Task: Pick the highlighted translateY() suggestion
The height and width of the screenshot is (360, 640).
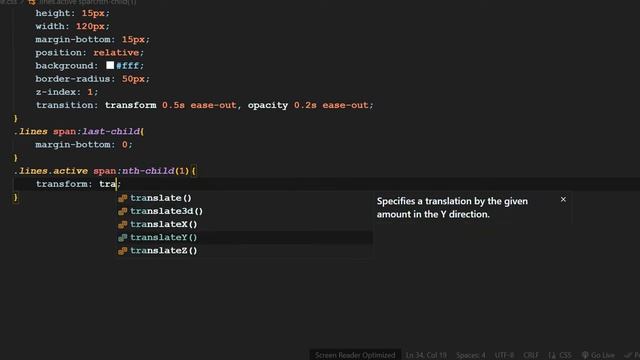Action: click(244, 237)
